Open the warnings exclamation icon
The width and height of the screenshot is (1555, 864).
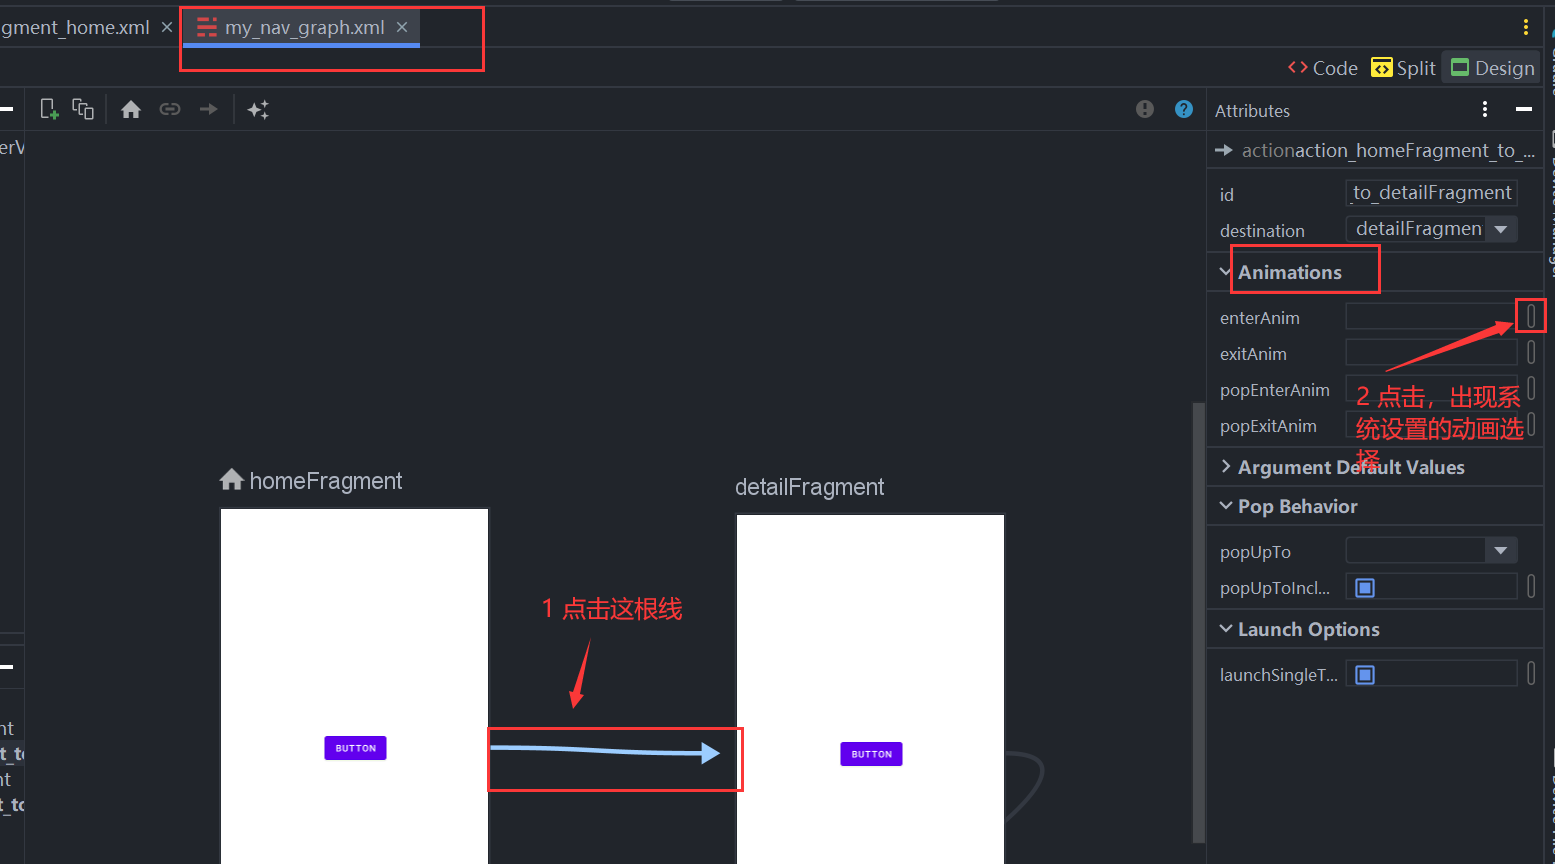[x=1145, y=109]
